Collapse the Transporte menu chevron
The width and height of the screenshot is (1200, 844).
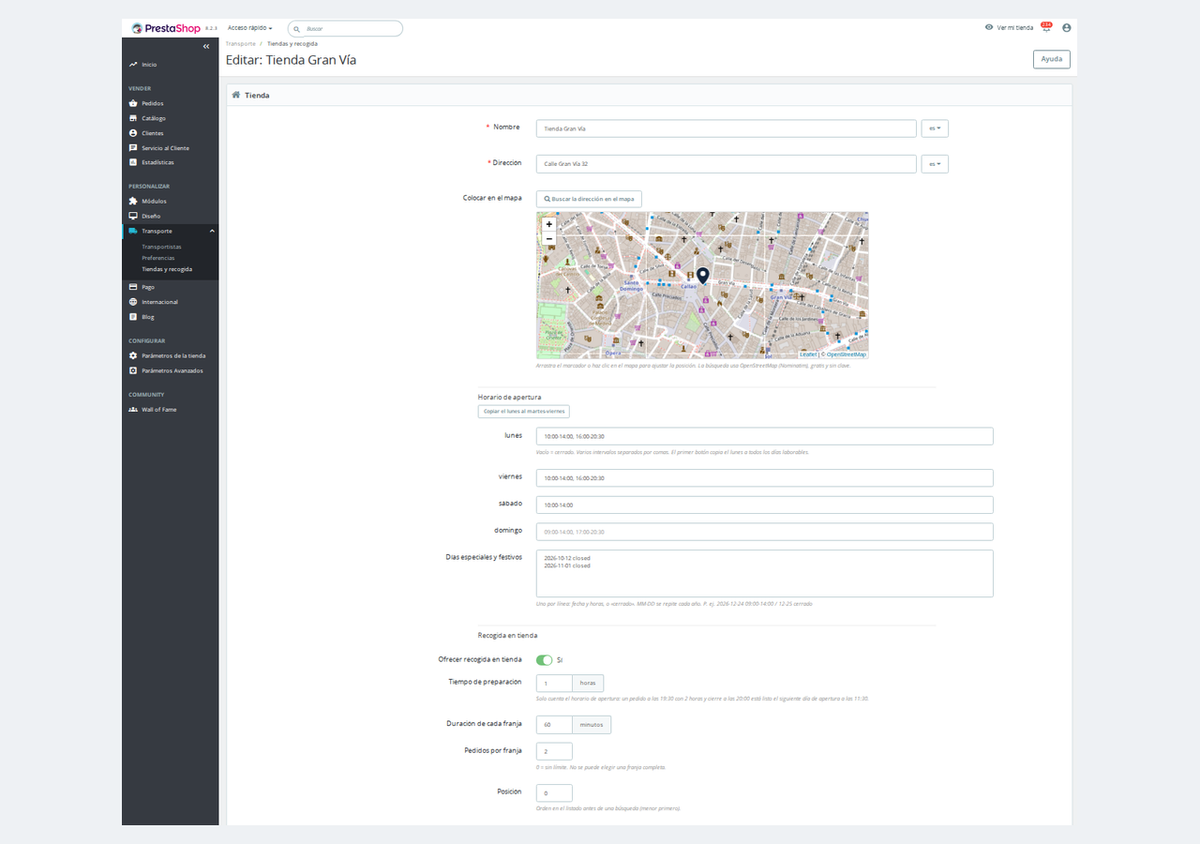coord(211,231)
